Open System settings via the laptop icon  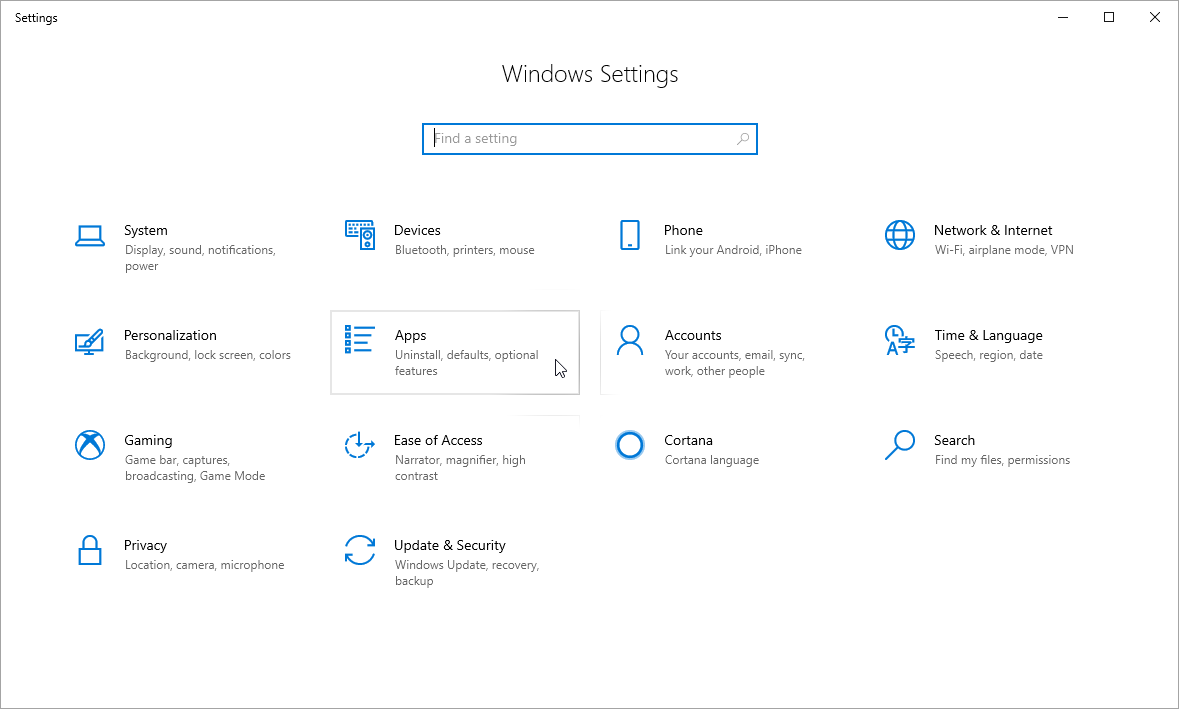(x=89, y=235)
